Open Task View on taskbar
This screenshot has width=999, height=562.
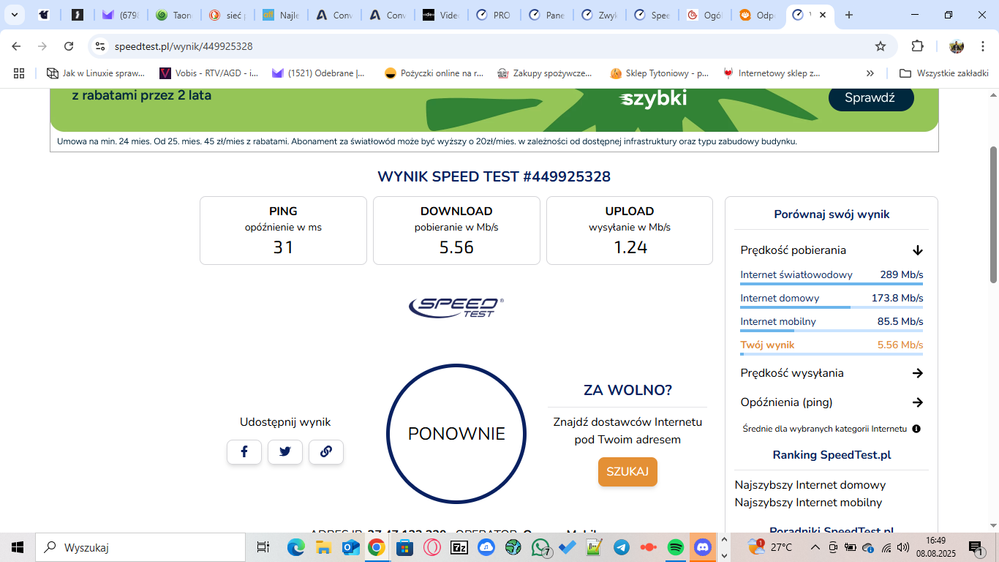(262, 547)
